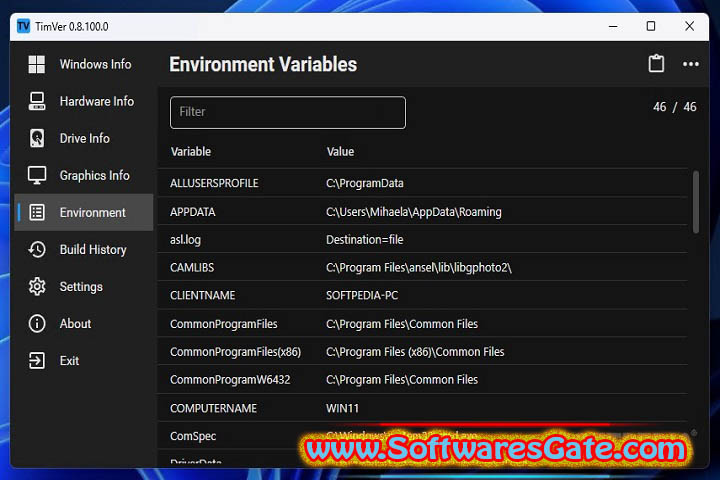Sort by the Variable column header
This screenshot has width=720, height=480.
[191, 152]
